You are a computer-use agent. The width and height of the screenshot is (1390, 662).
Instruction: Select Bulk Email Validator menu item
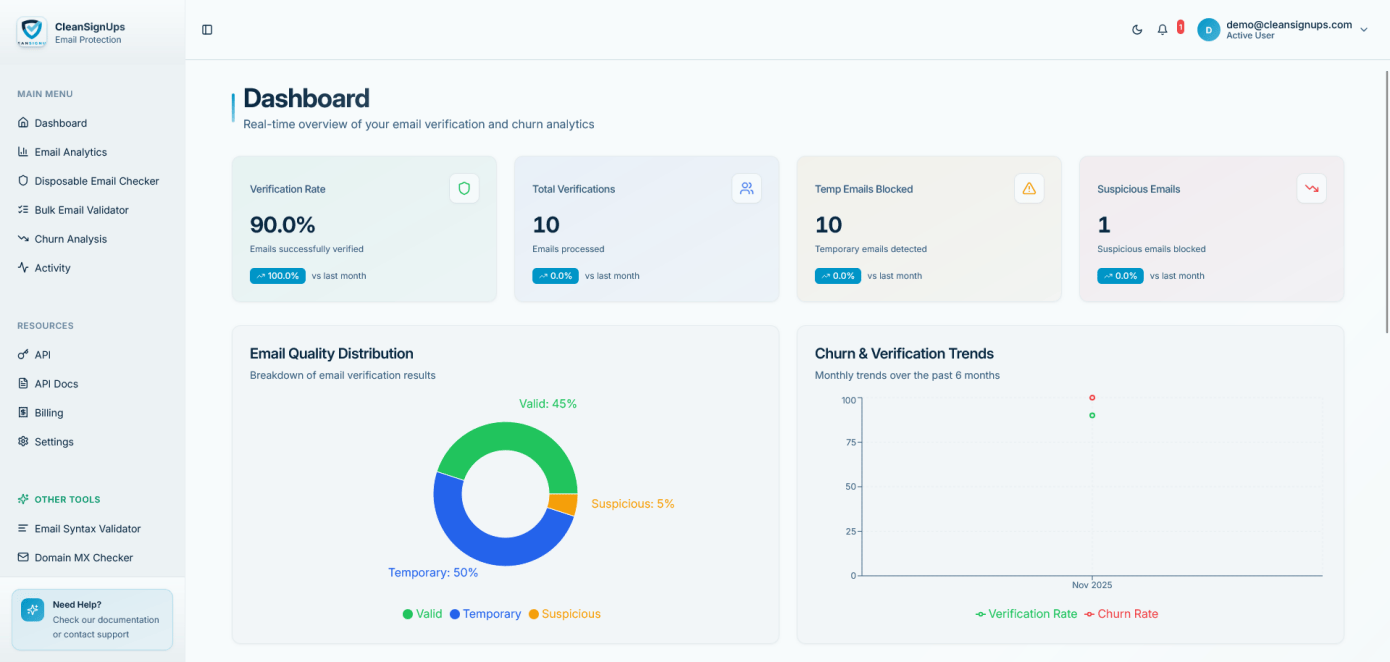[81, 210]
